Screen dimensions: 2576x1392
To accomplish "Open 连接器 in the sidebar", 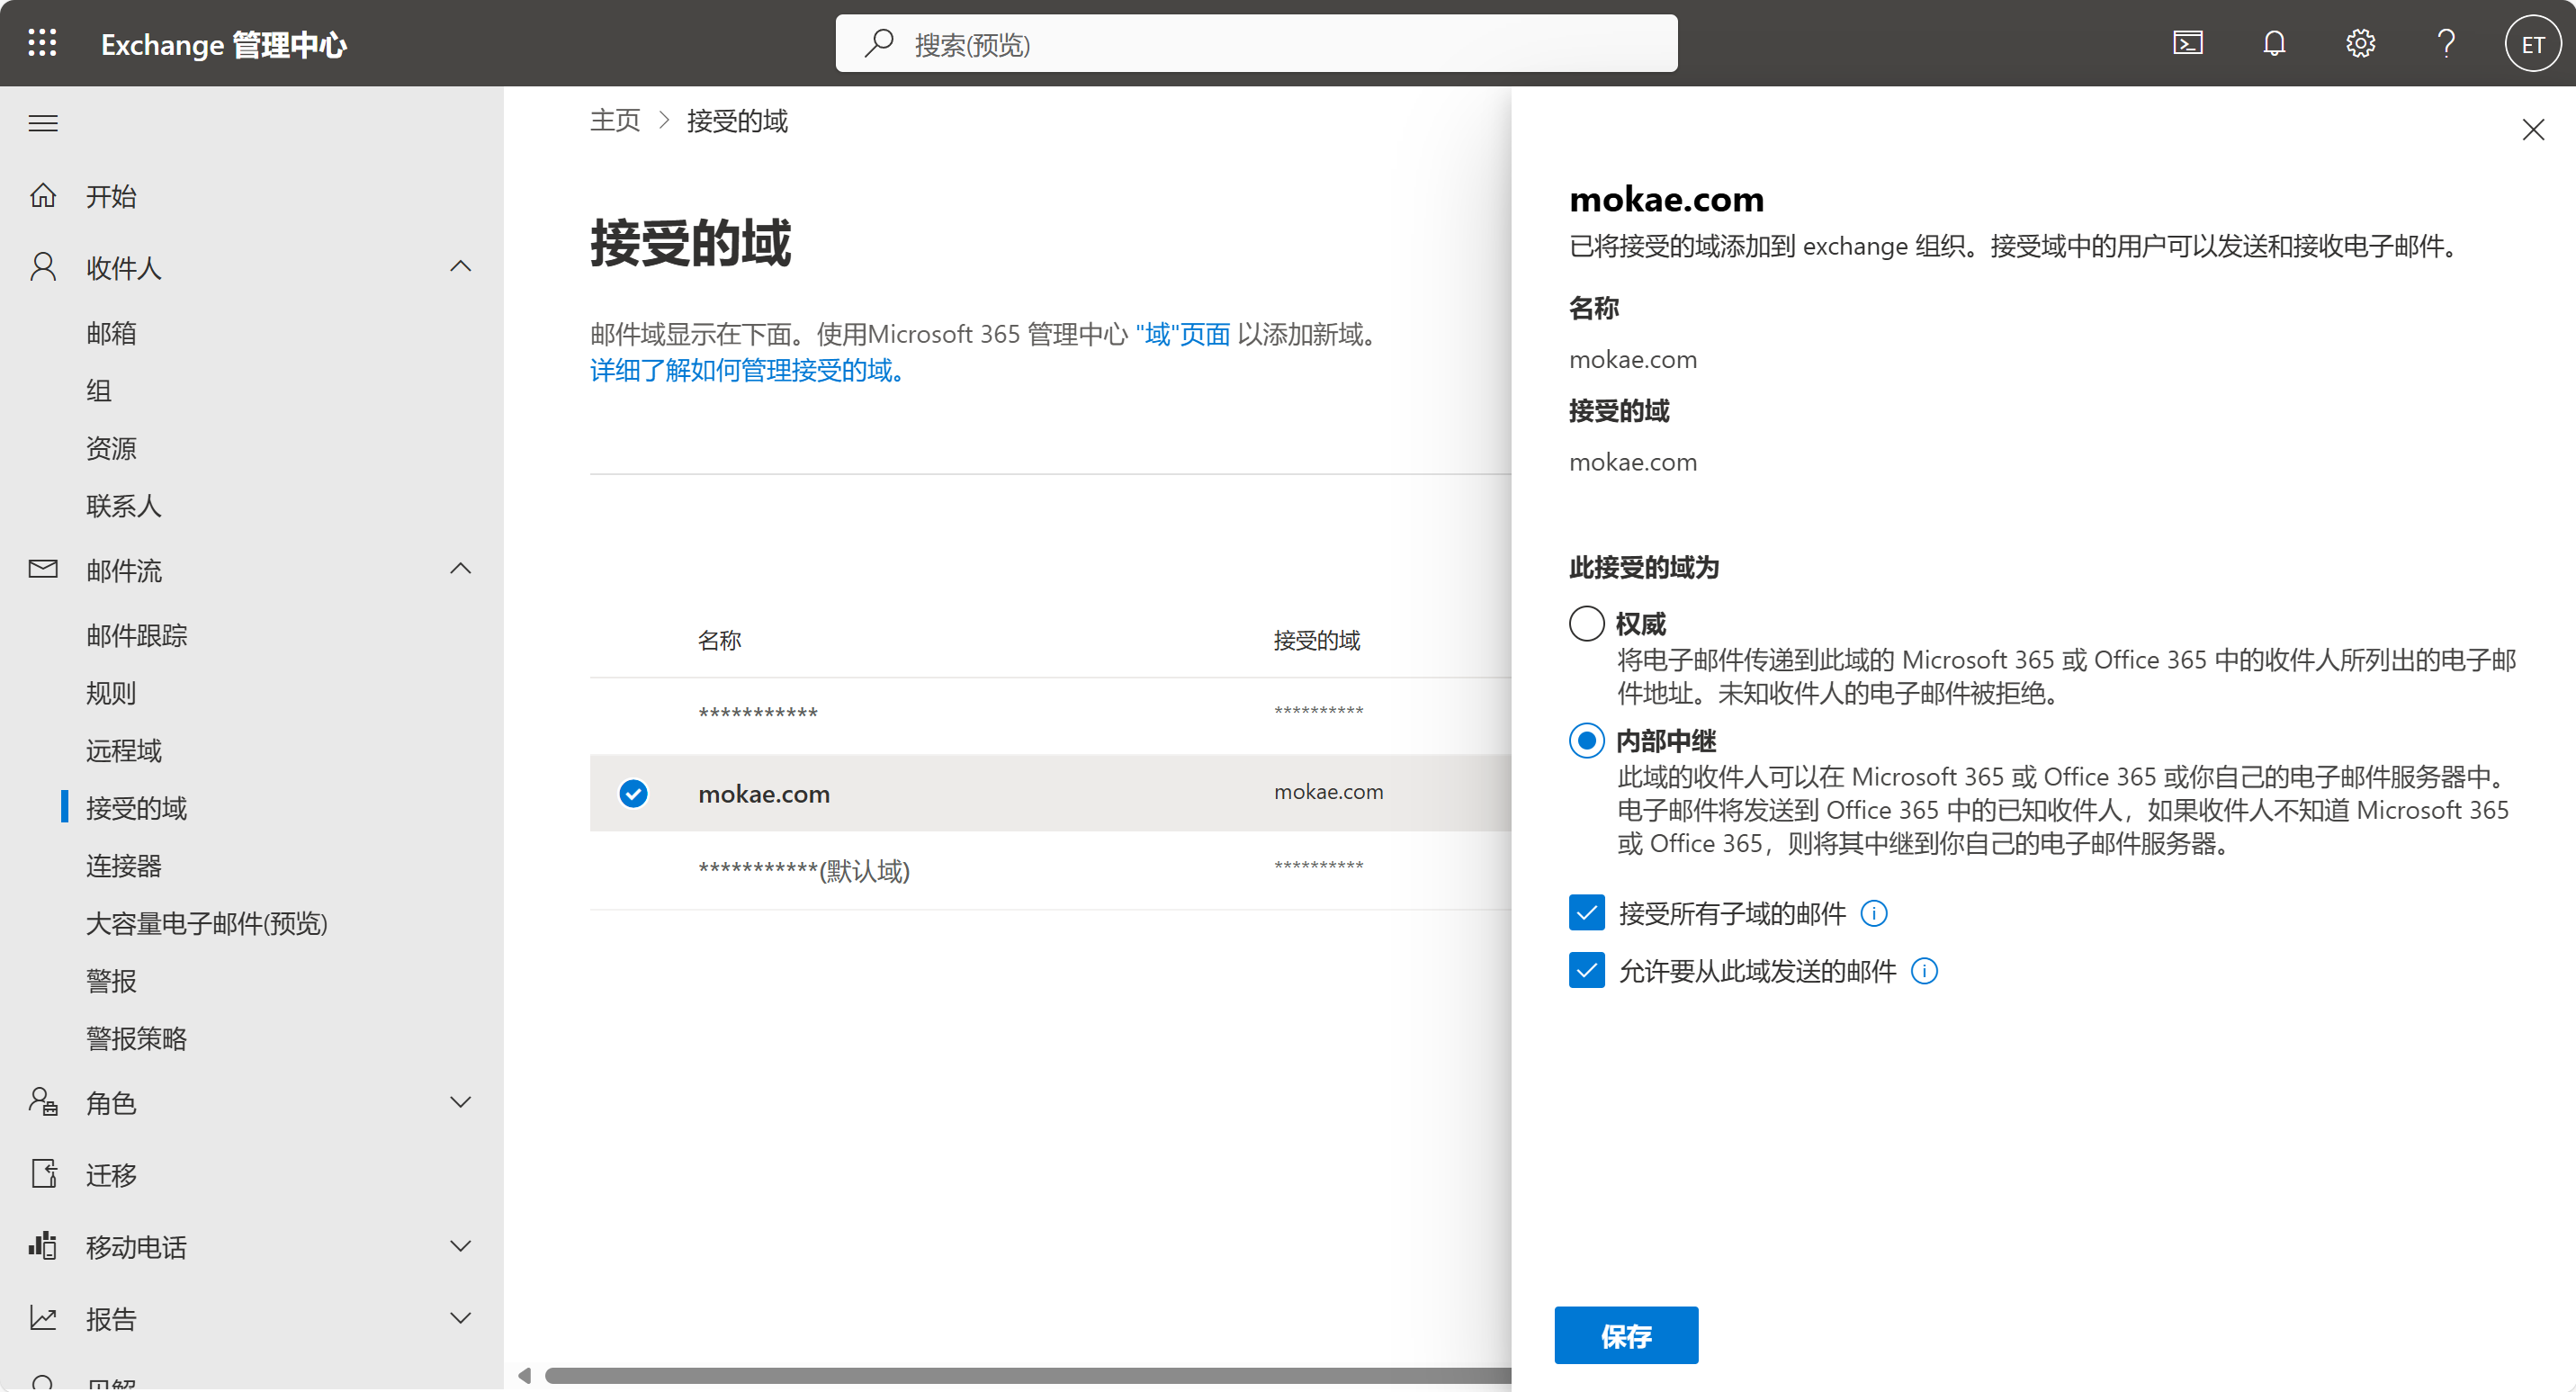I will [x=123, y=866].
